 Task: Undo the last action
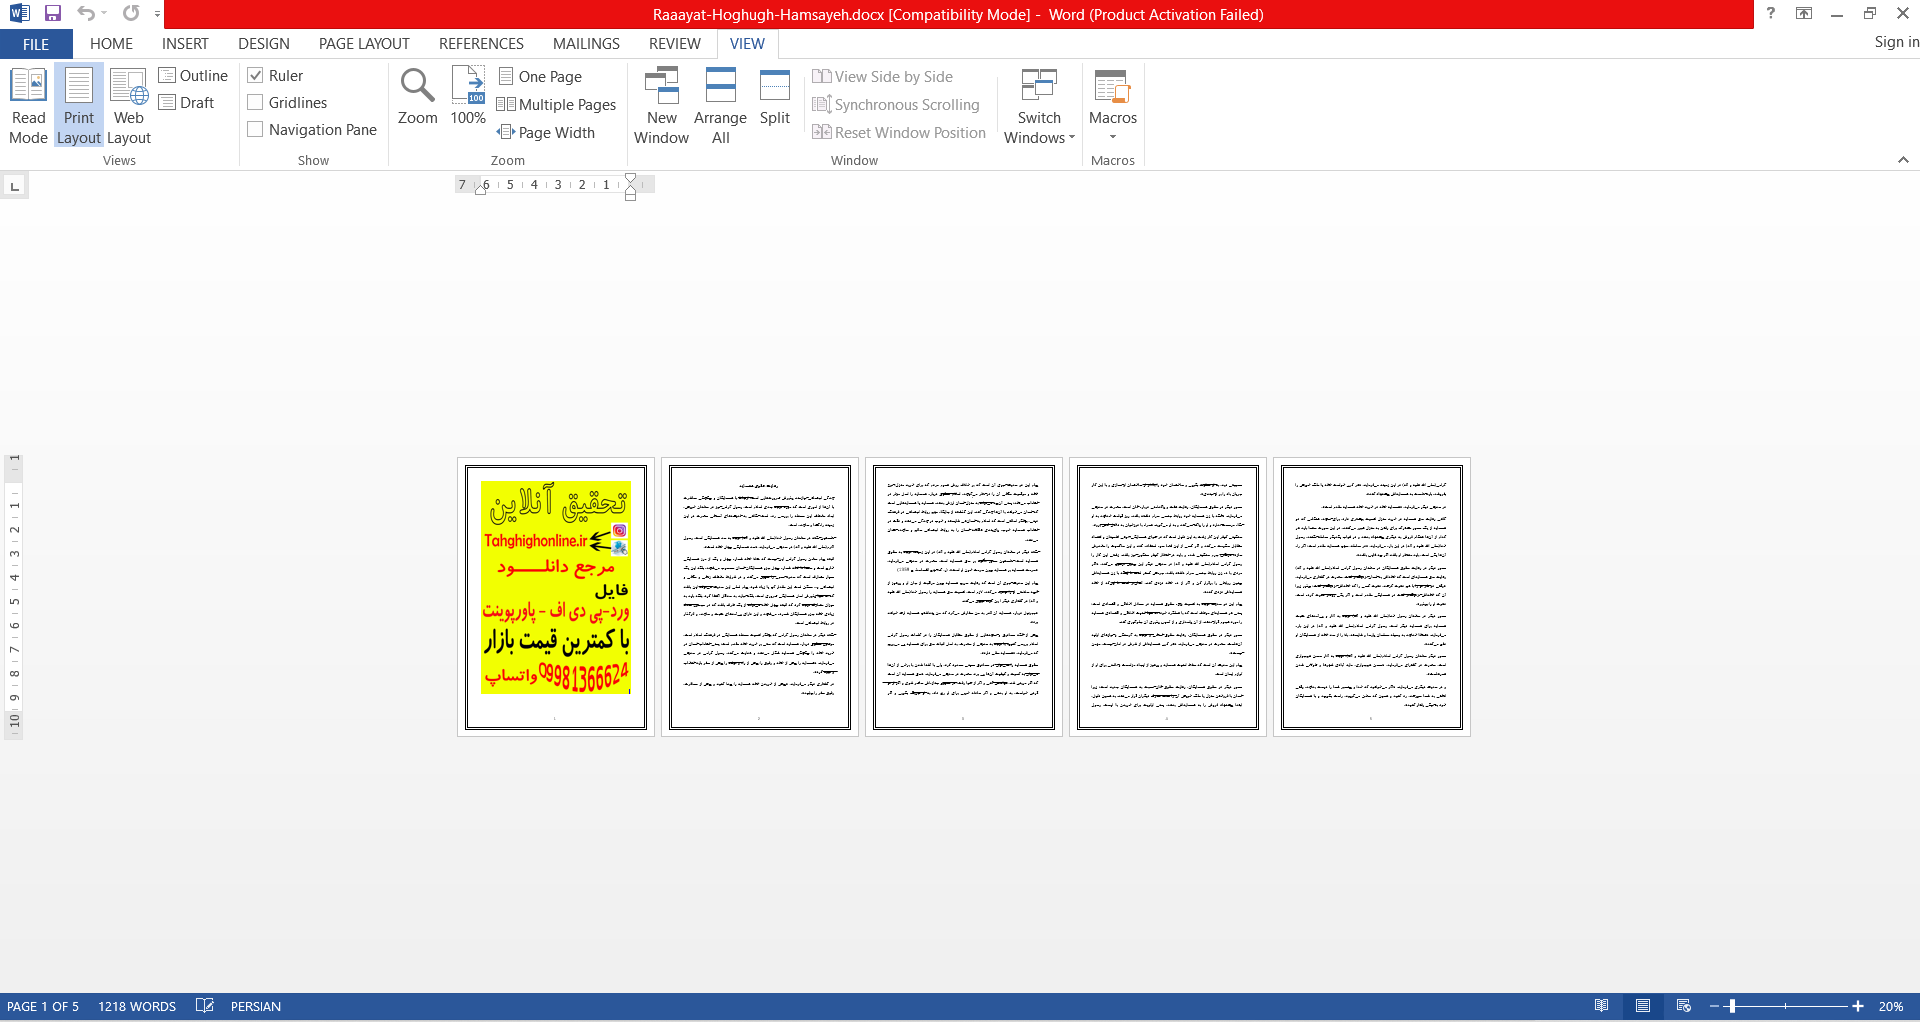coord(86,14)
